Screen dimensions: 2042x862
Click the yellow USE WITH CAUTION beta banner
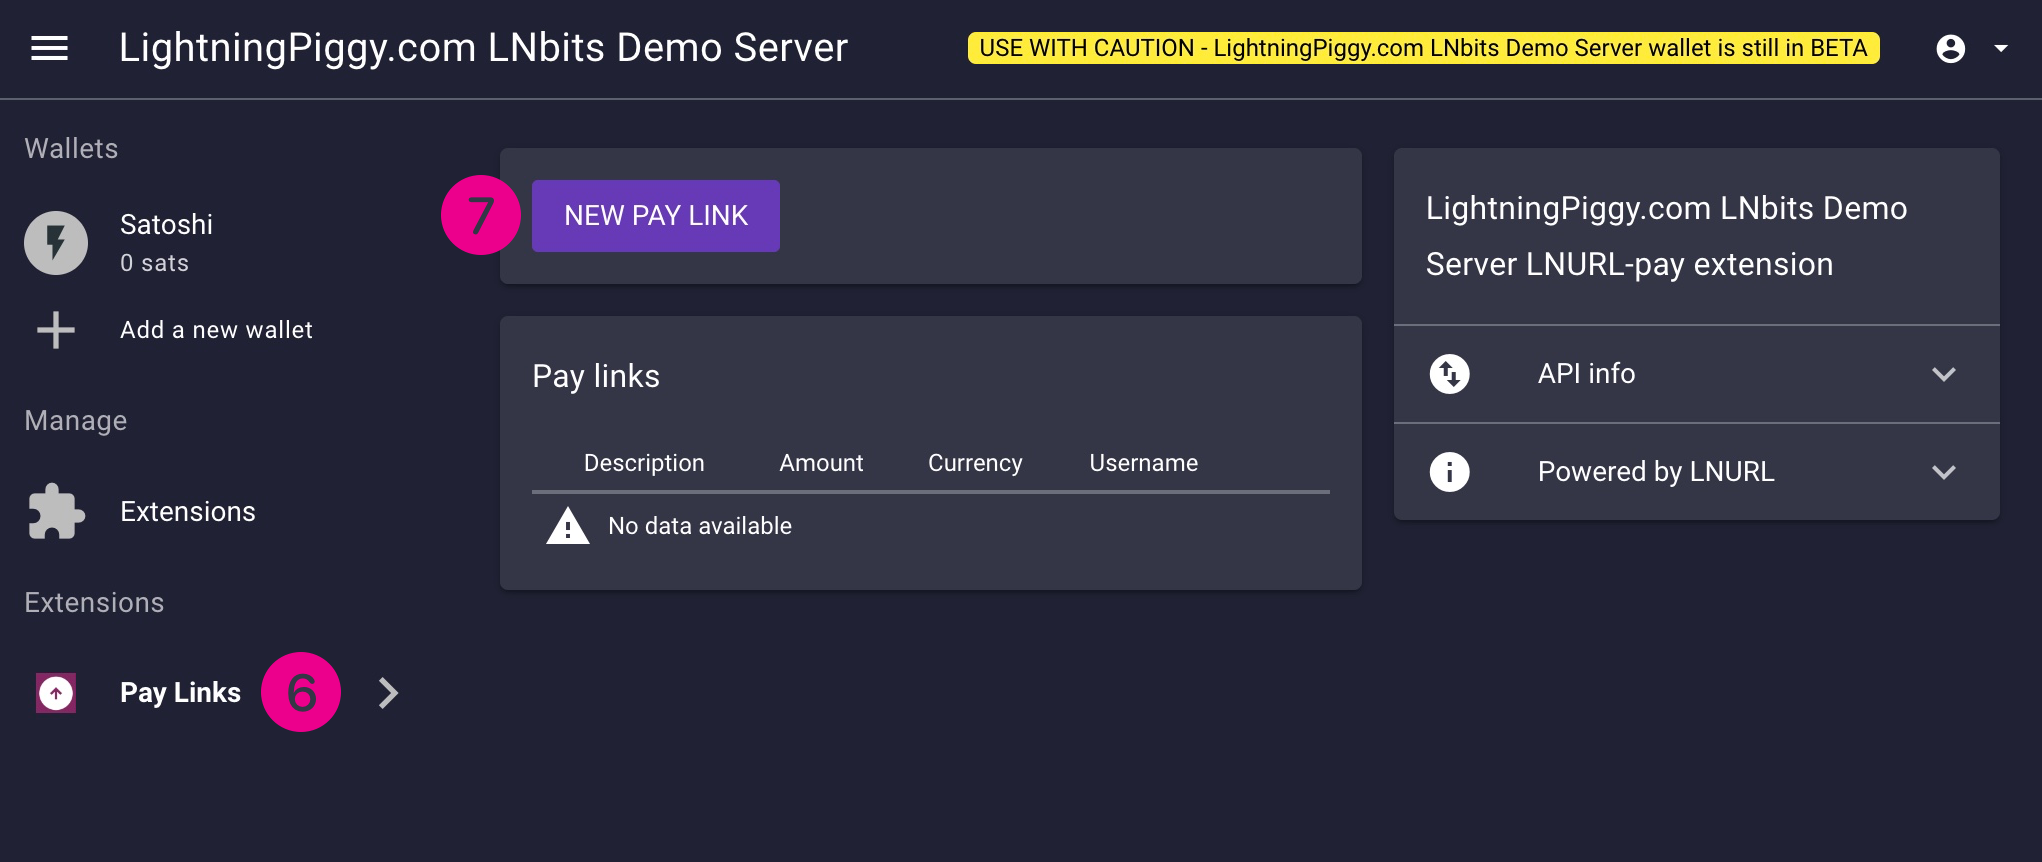click(x=1423, y=48)
